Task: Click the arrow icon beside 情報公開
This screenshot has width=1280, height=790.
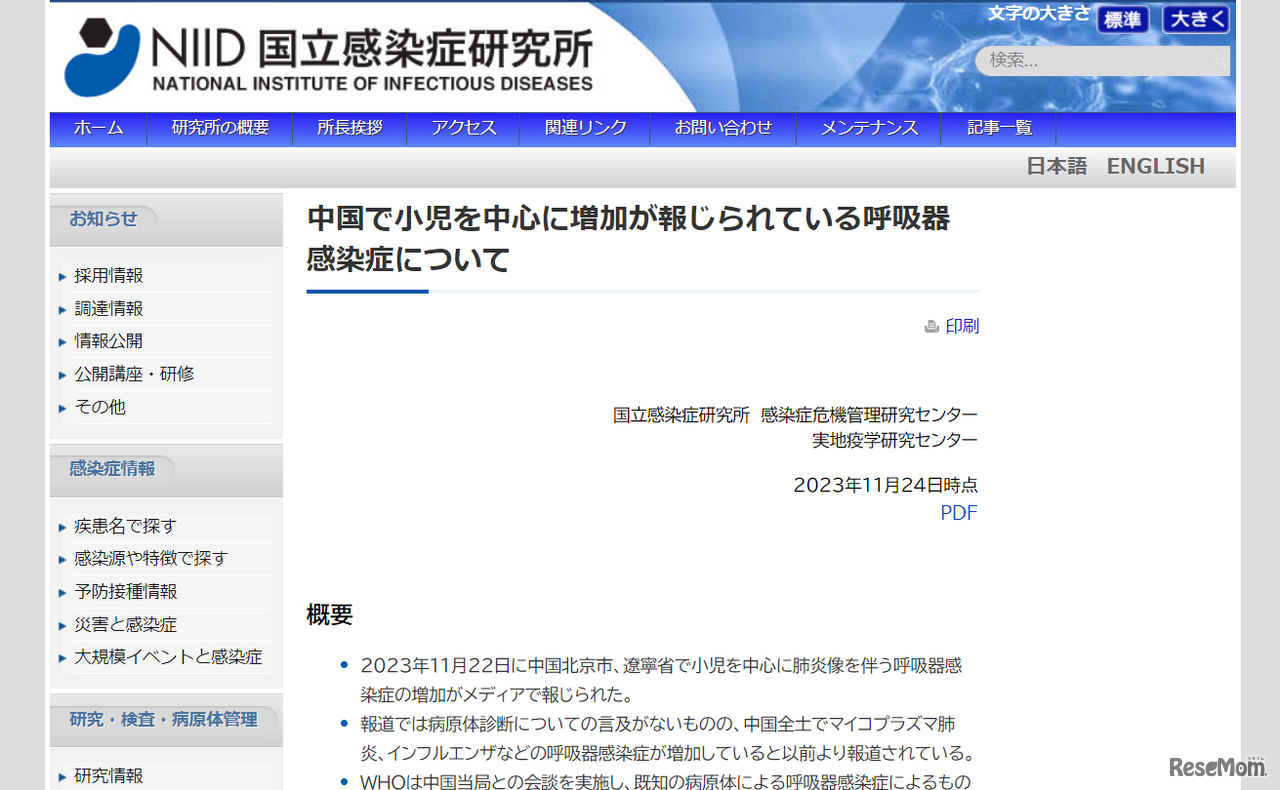Action: click(x=63, y=341)
